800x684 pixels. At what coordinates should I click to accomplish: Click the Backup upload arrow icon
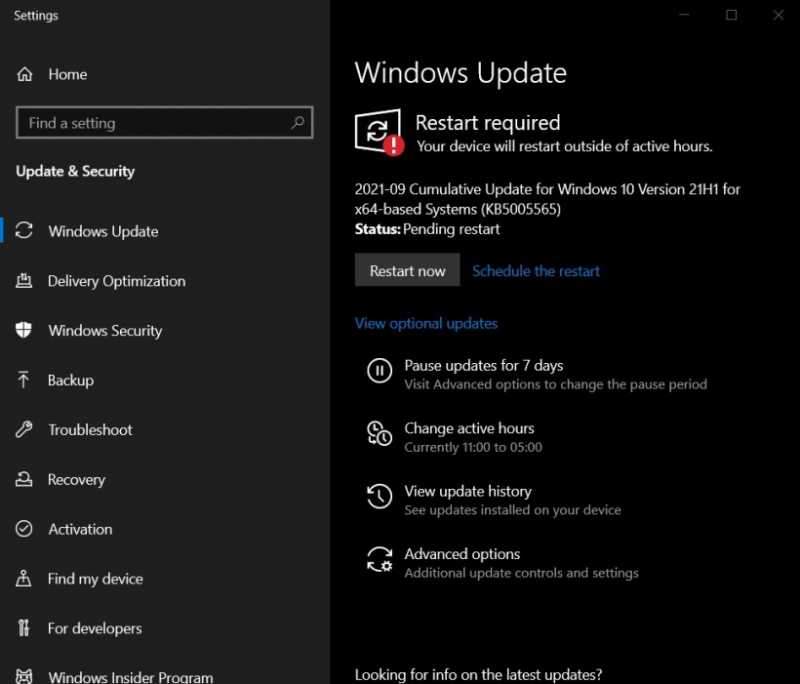(x=24, y=380)
